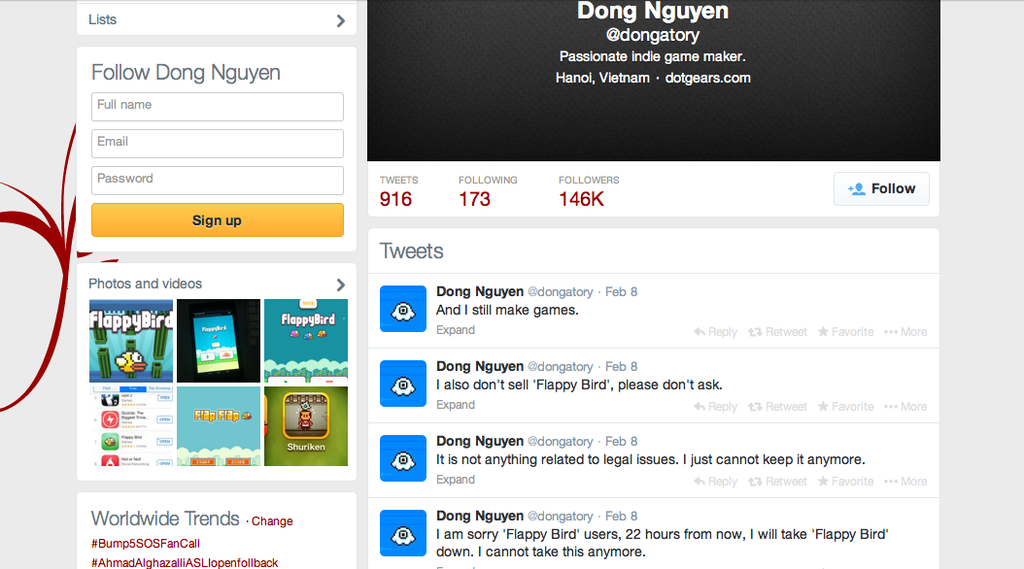Open the phone screen photo thumbnail
This screenshot has height=569, width=1024.
tap(219, 340)
